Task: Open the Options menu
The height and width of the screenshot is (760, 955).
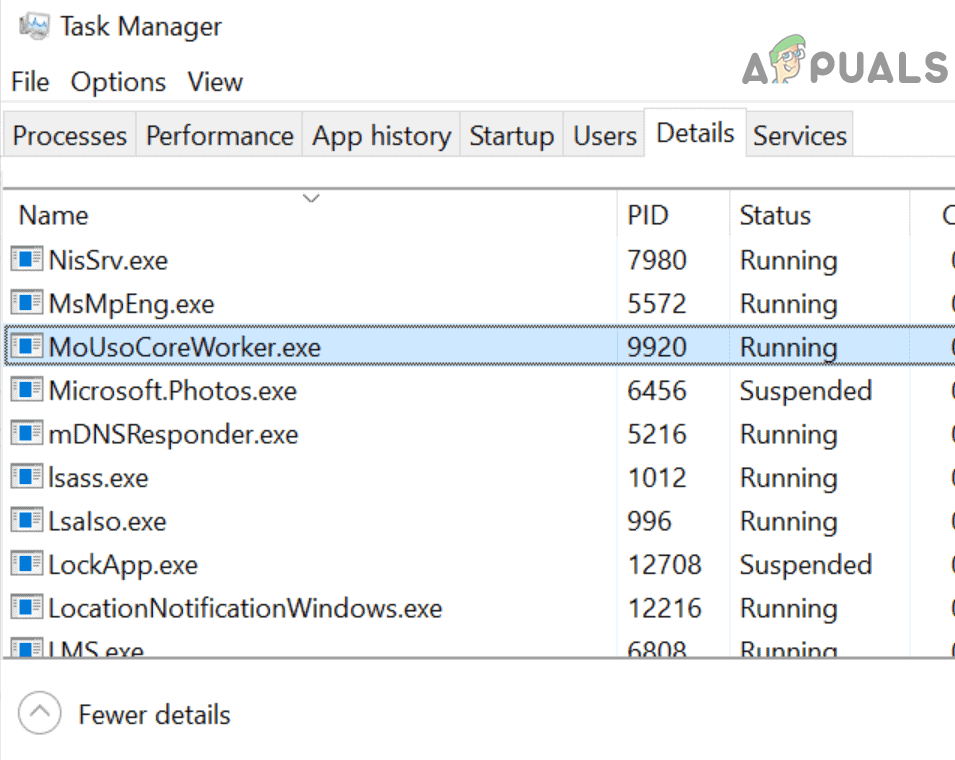Action: pyautogui.click(x=118, y=82)
